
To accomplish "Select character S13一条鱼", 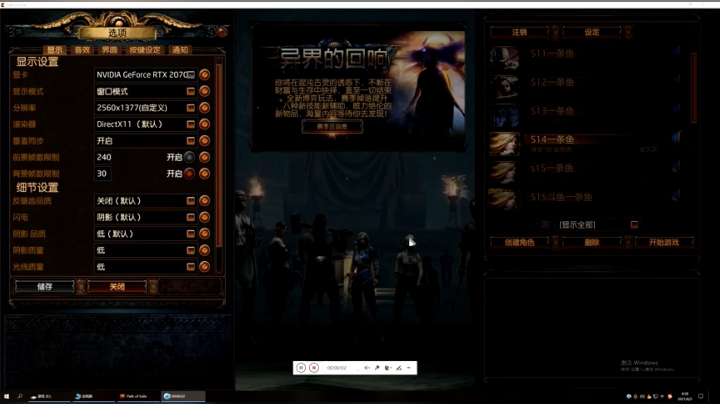I will (586, 114).
